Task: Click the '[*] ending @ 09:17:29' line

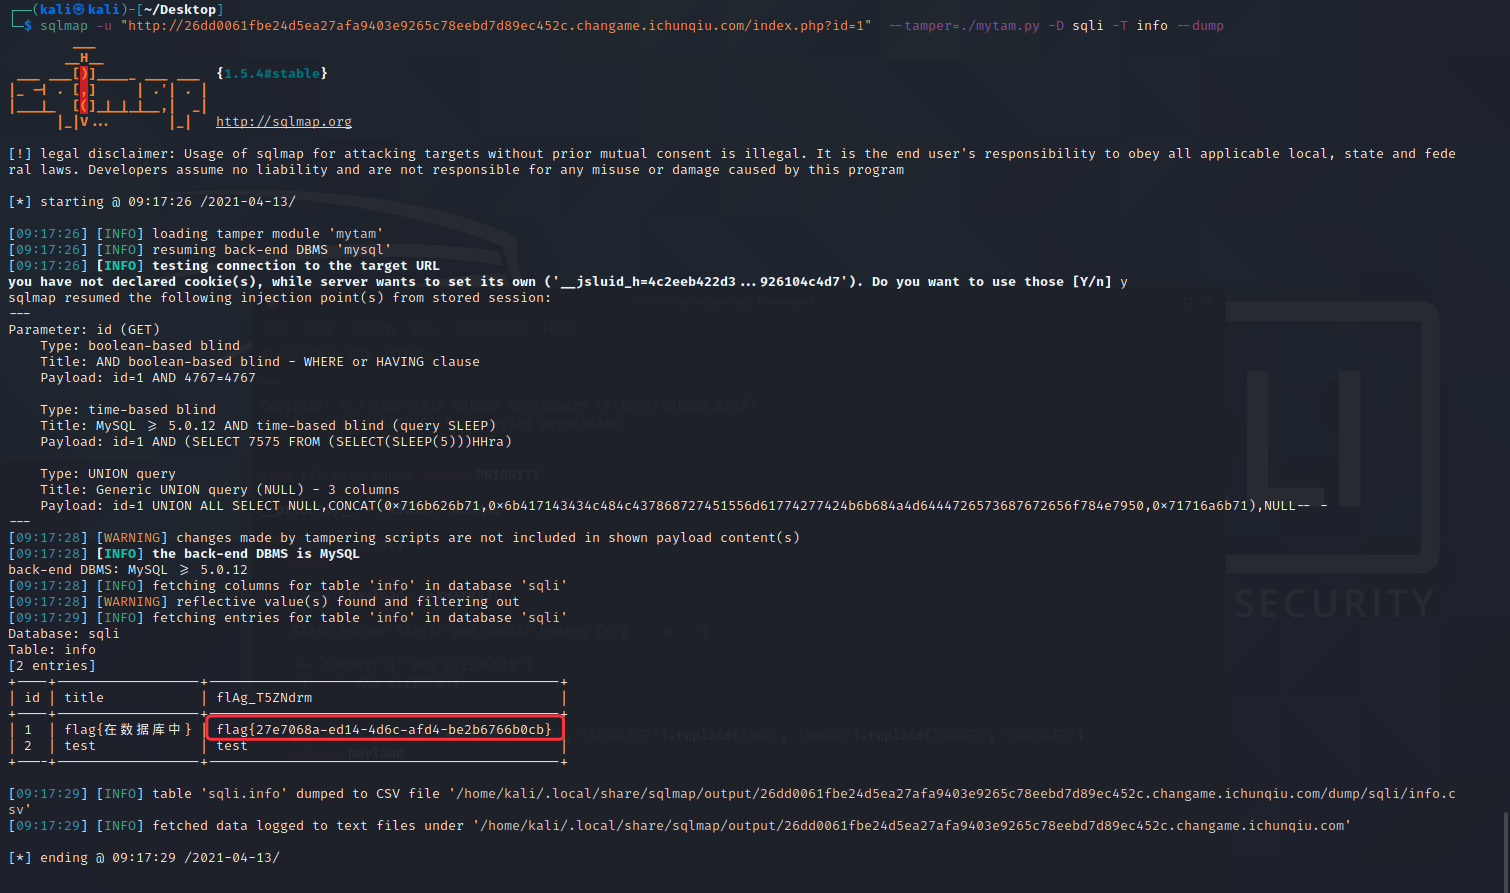Action: tap(144, 858)
